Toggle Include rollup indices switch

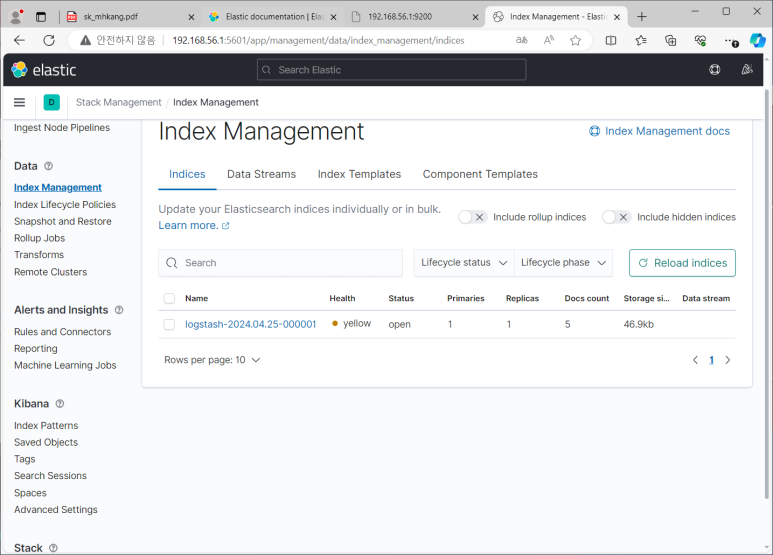pos(472,217)
